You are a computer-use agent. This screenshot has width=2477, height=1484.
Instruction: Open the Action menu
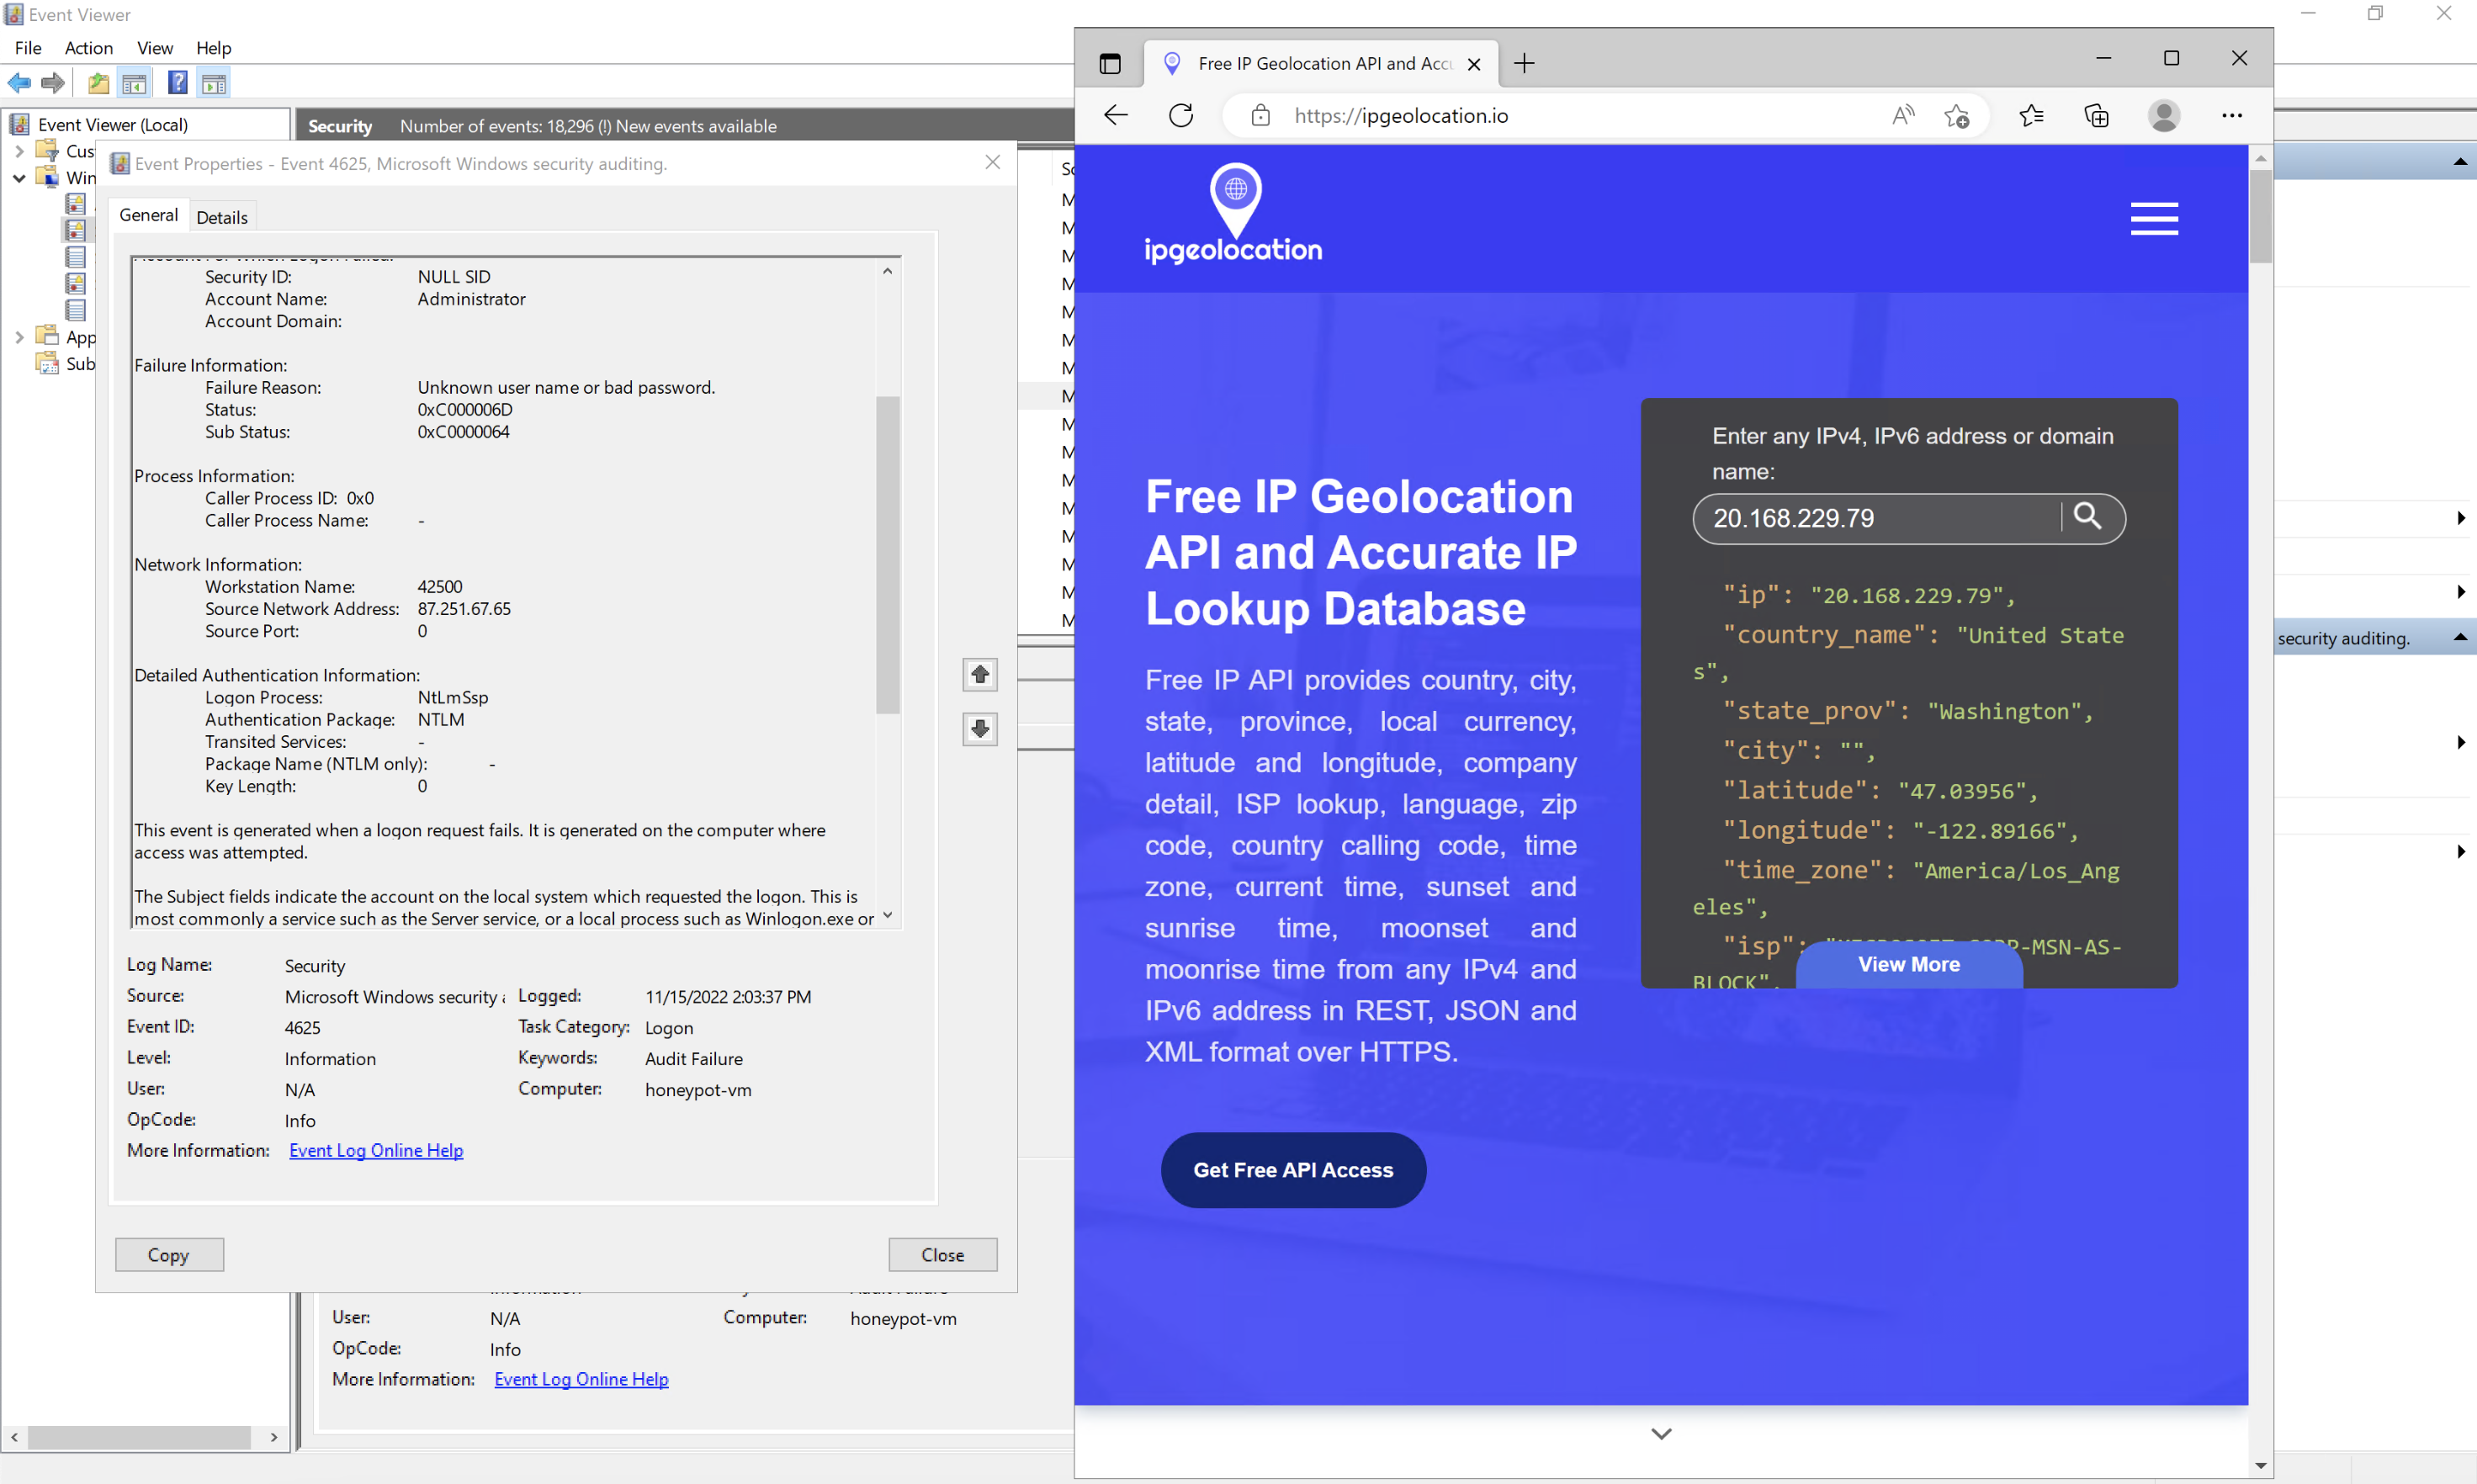click(88, 48)
